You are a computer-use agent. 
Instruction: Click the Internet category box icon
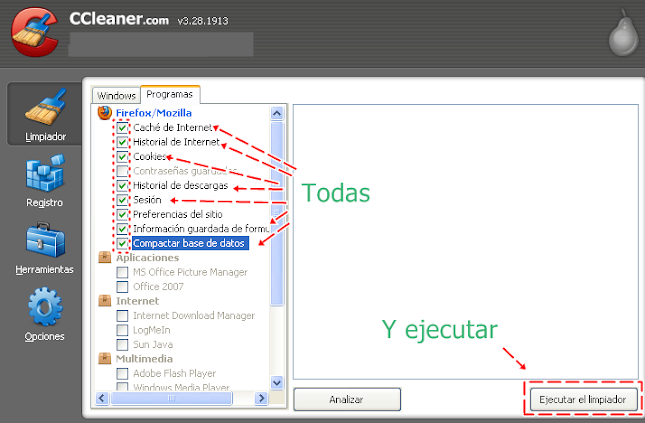point(104,301)
